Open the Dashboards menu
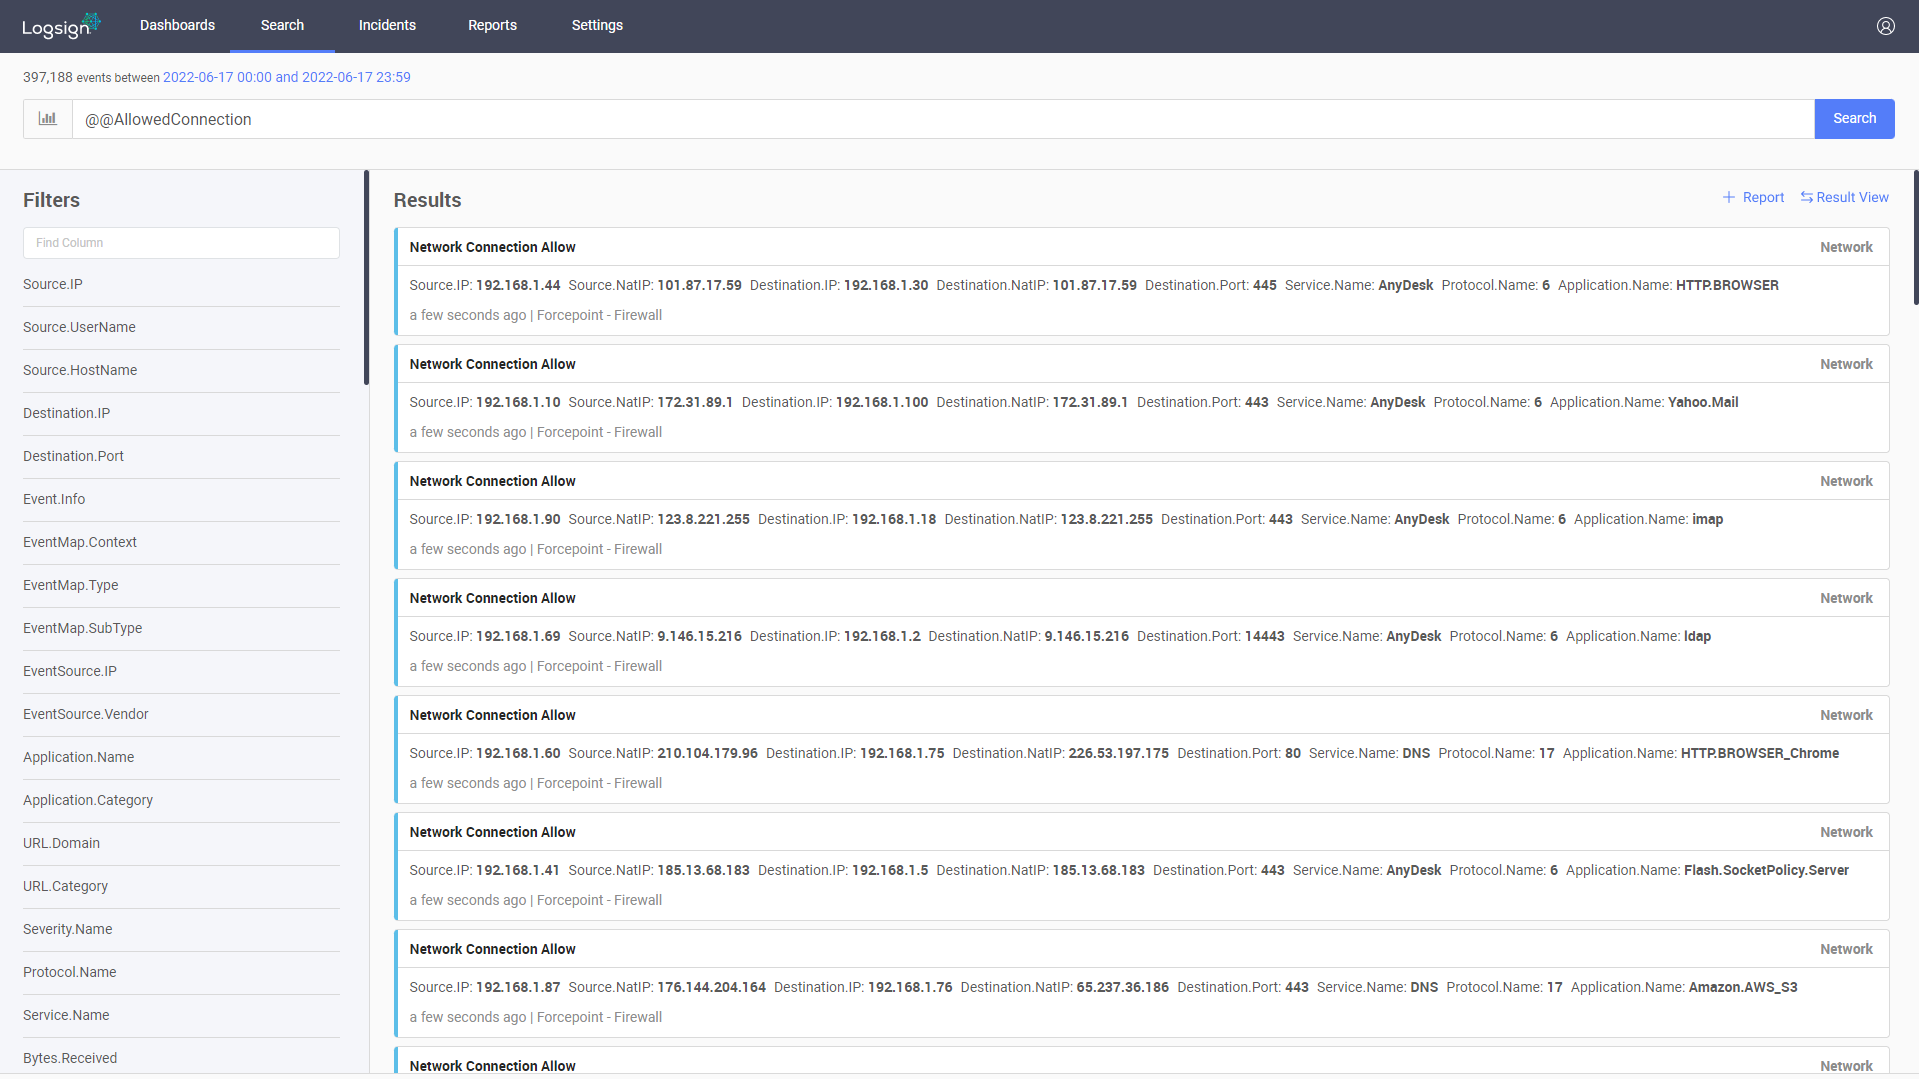1919x1079 pixels. pos(177,25)
